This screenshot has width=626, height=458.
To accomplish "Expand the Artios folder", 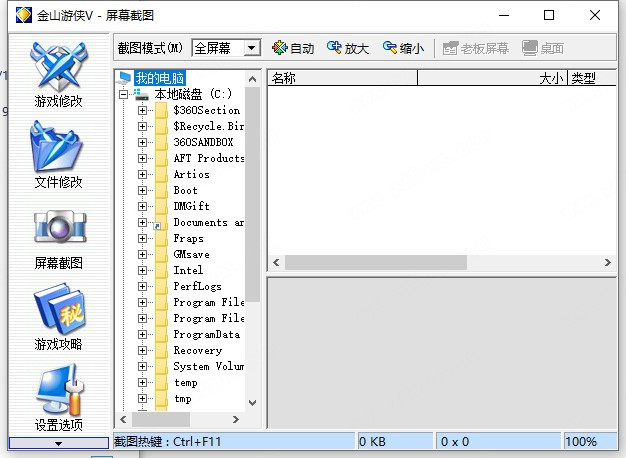I will (x=142, y=174).
